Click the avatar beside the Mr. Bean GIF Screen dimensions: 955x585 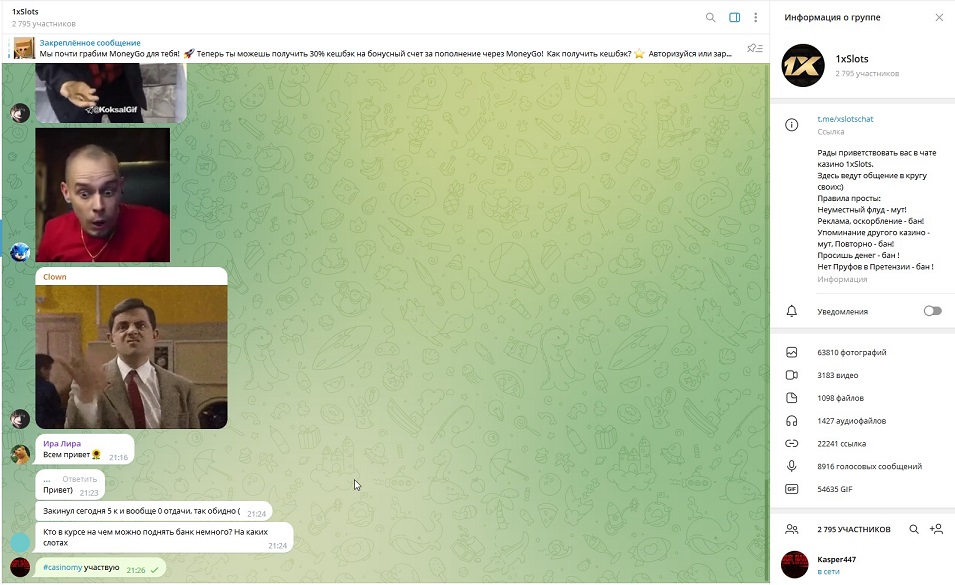[20, 419]
